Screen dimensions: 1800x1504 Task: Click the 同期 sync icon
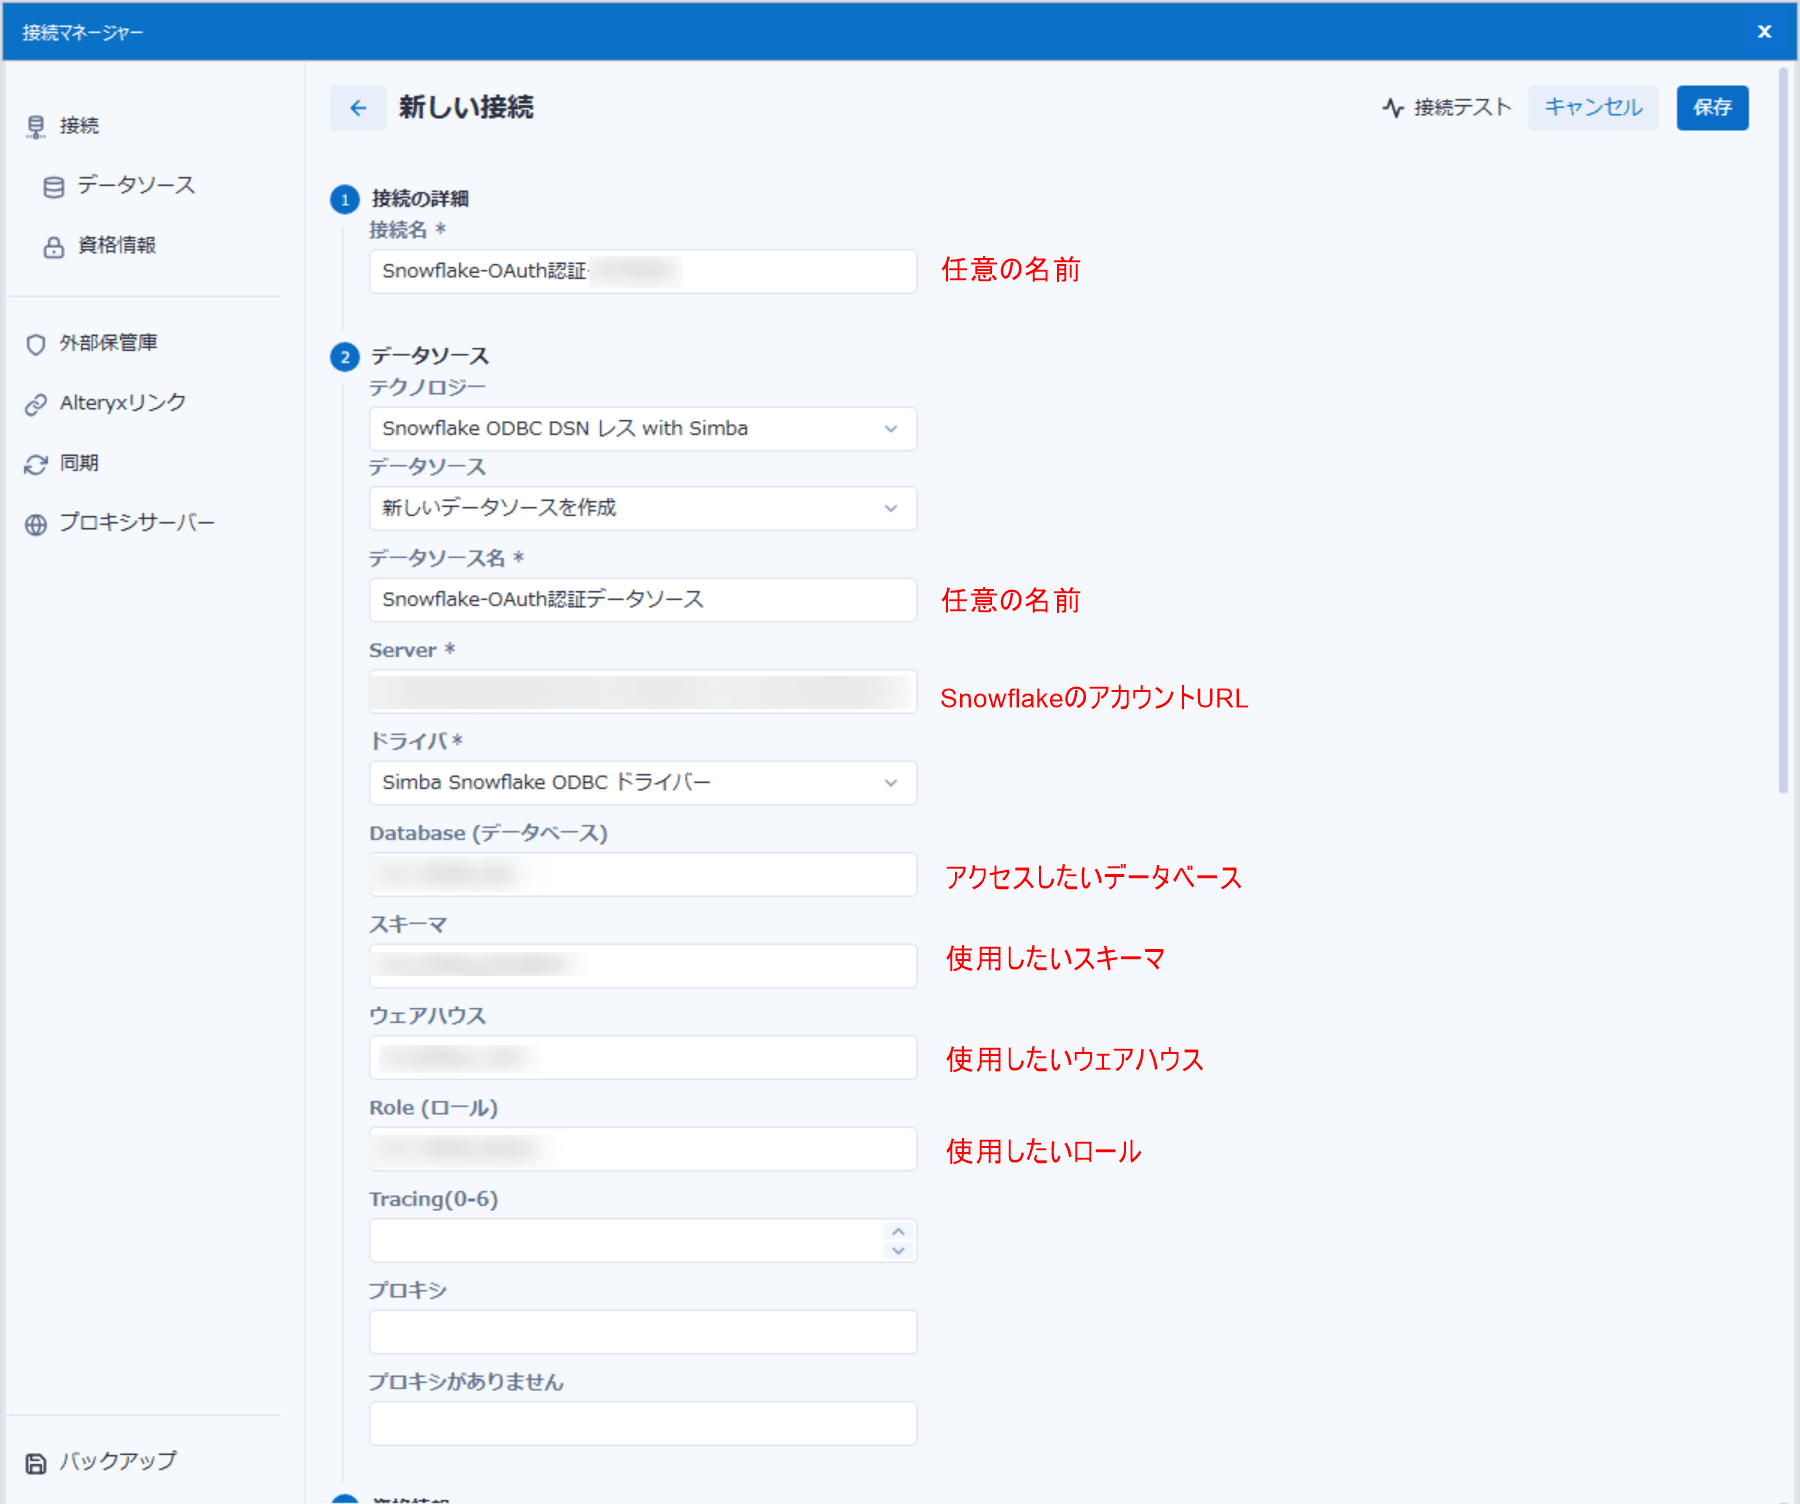tap(36, 463)
